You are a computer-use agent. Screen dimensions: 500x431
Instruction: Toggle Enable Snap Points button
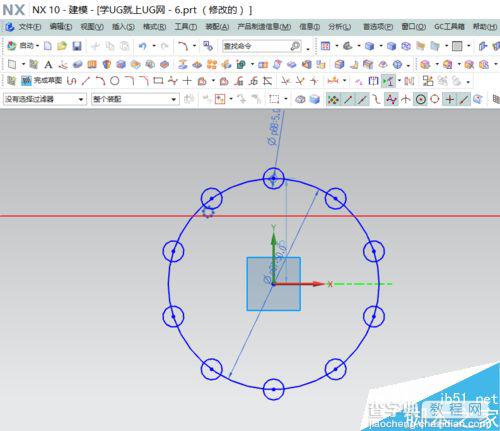tap(333, 99)
